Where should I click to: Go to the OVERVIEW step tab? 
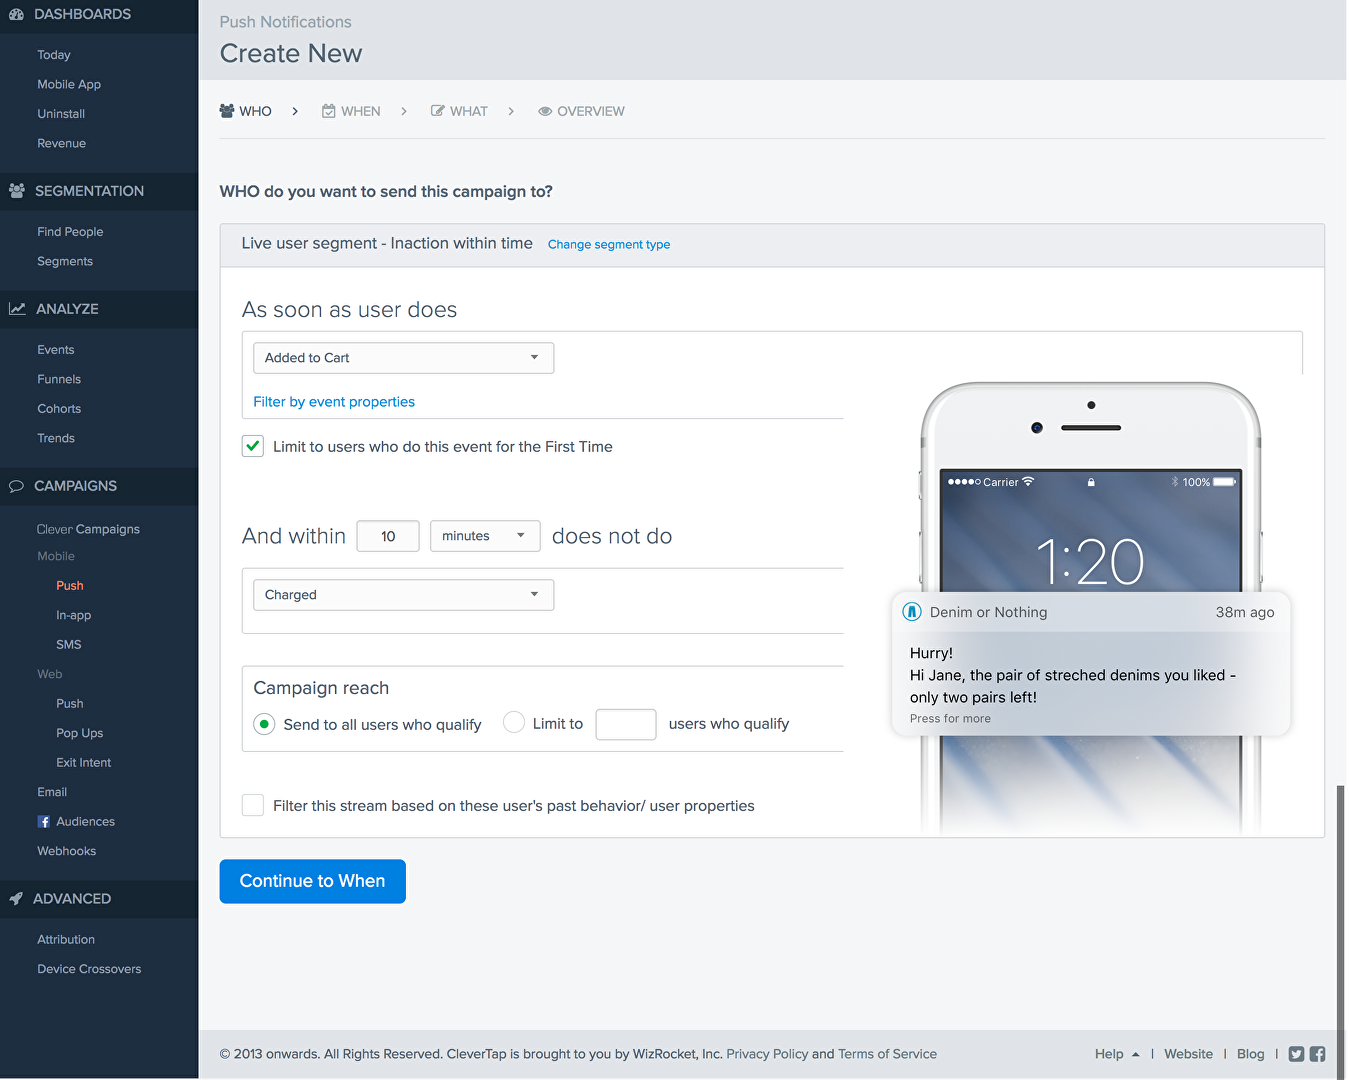[x=581, y=111]
